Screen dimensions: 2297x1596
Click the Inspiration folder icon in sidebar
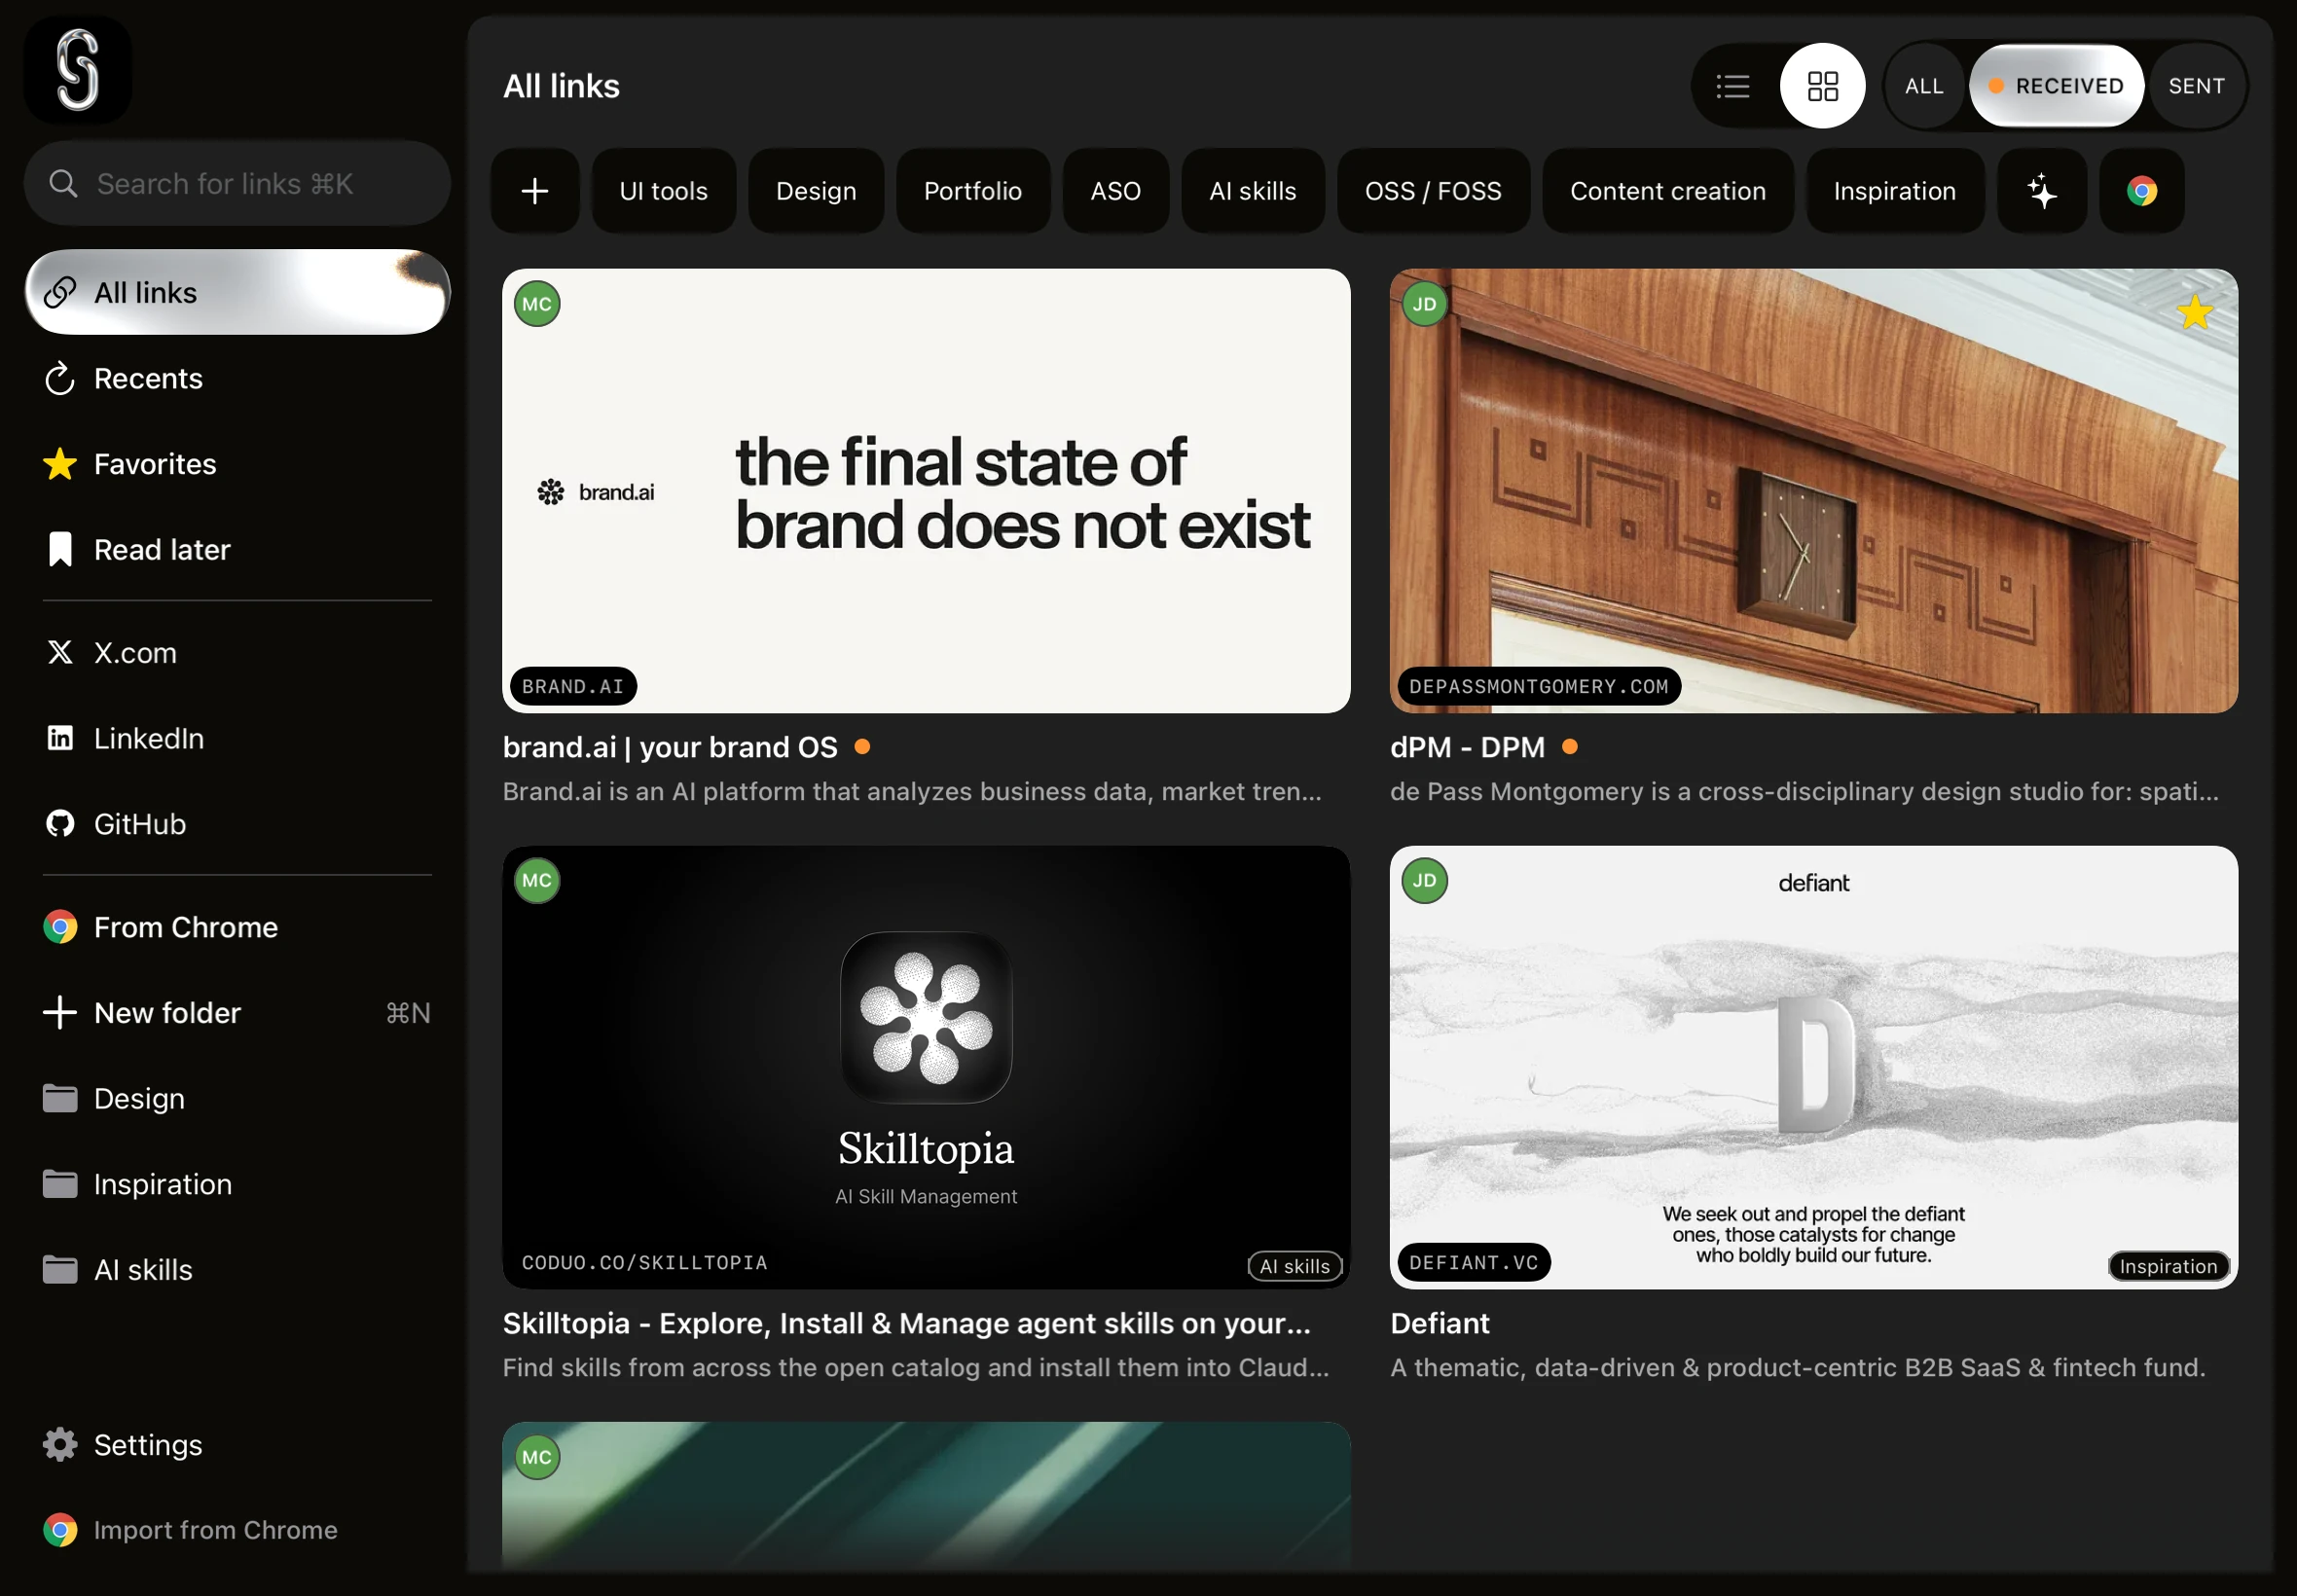(x=60, y=1183)
